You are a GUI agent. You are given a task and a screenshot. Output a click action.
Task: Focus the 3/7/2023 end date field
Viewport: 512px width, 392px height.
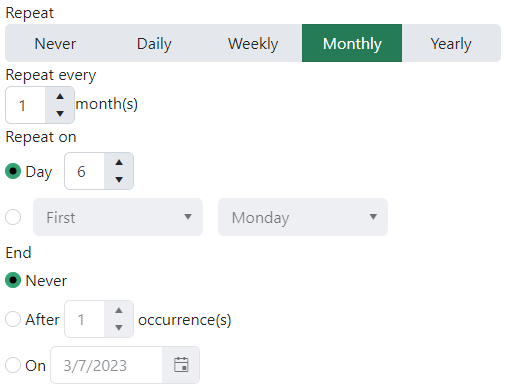107,365
